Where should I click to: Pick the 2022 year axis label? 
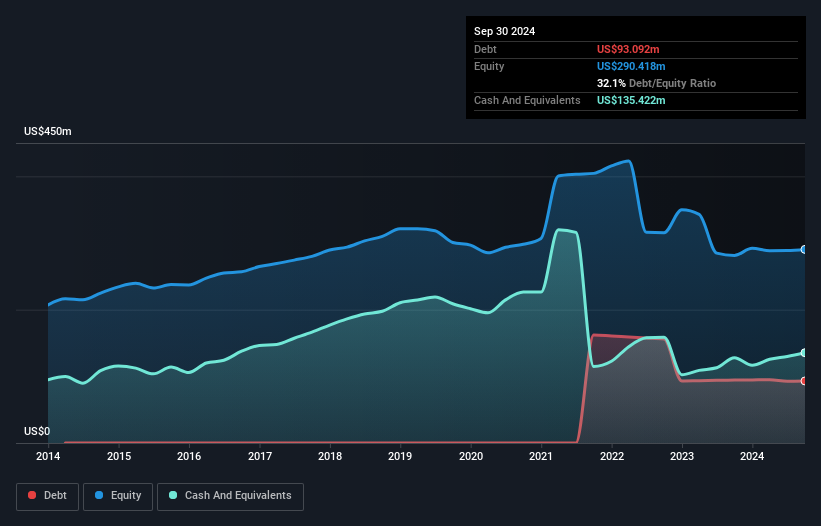click(x=611, y=457)
